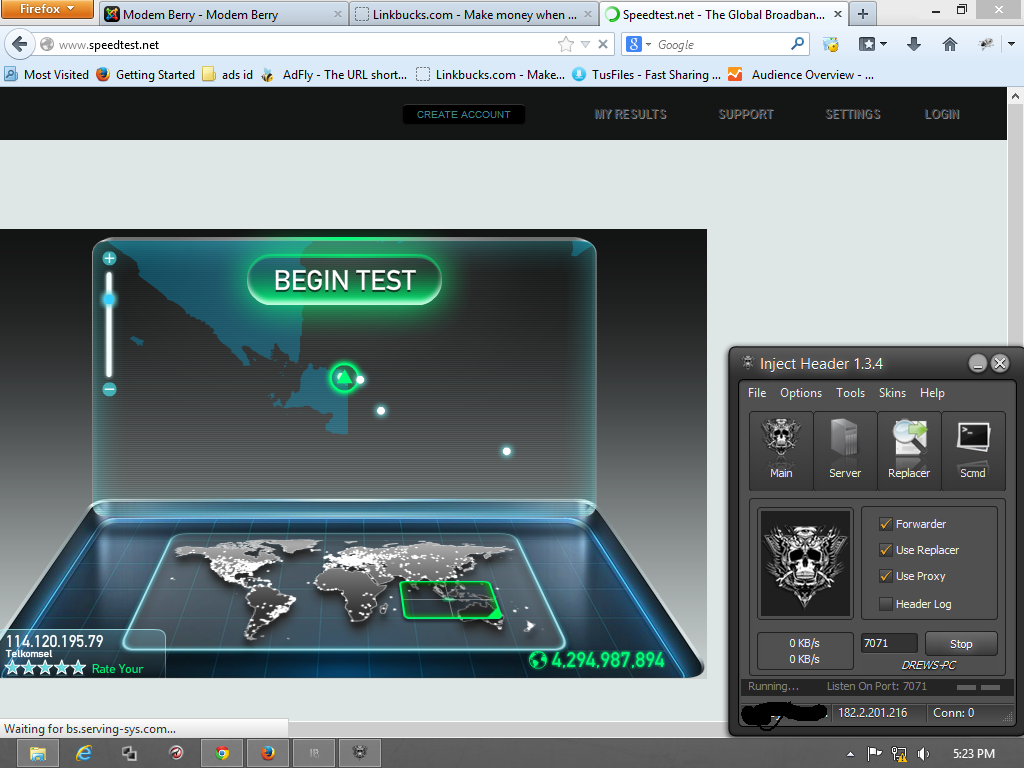
Task: Open the ads id bookmark folder
Action: point(227,74)
